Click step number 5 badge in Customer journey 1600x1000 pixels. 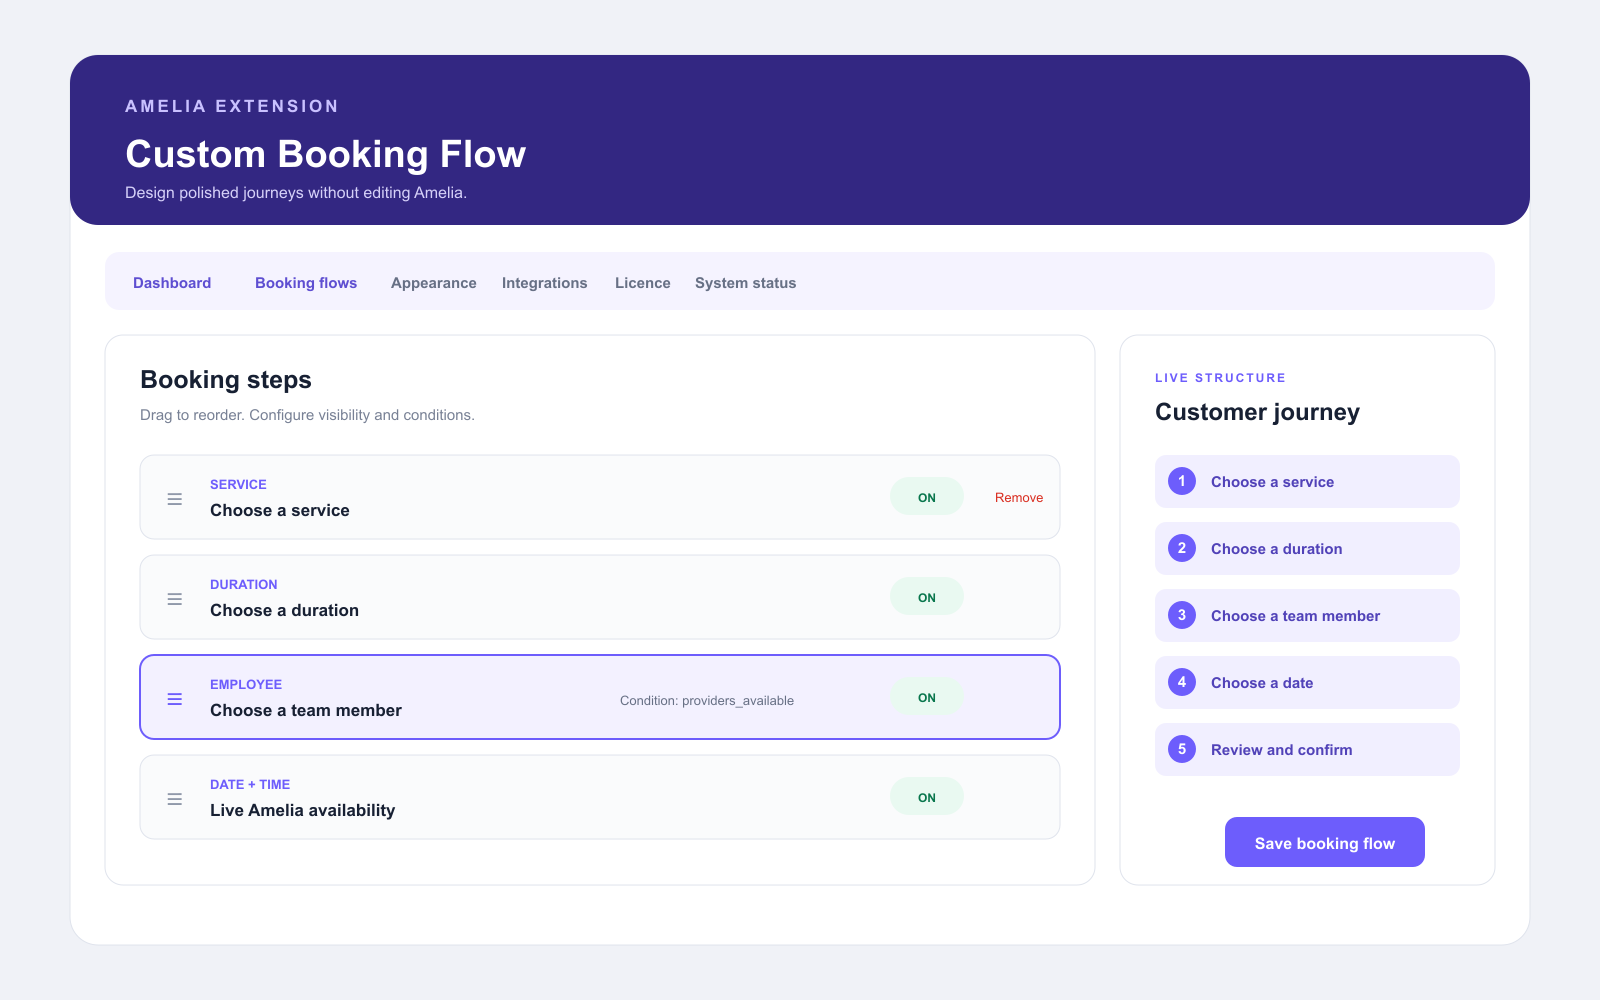click(1182, 749)
